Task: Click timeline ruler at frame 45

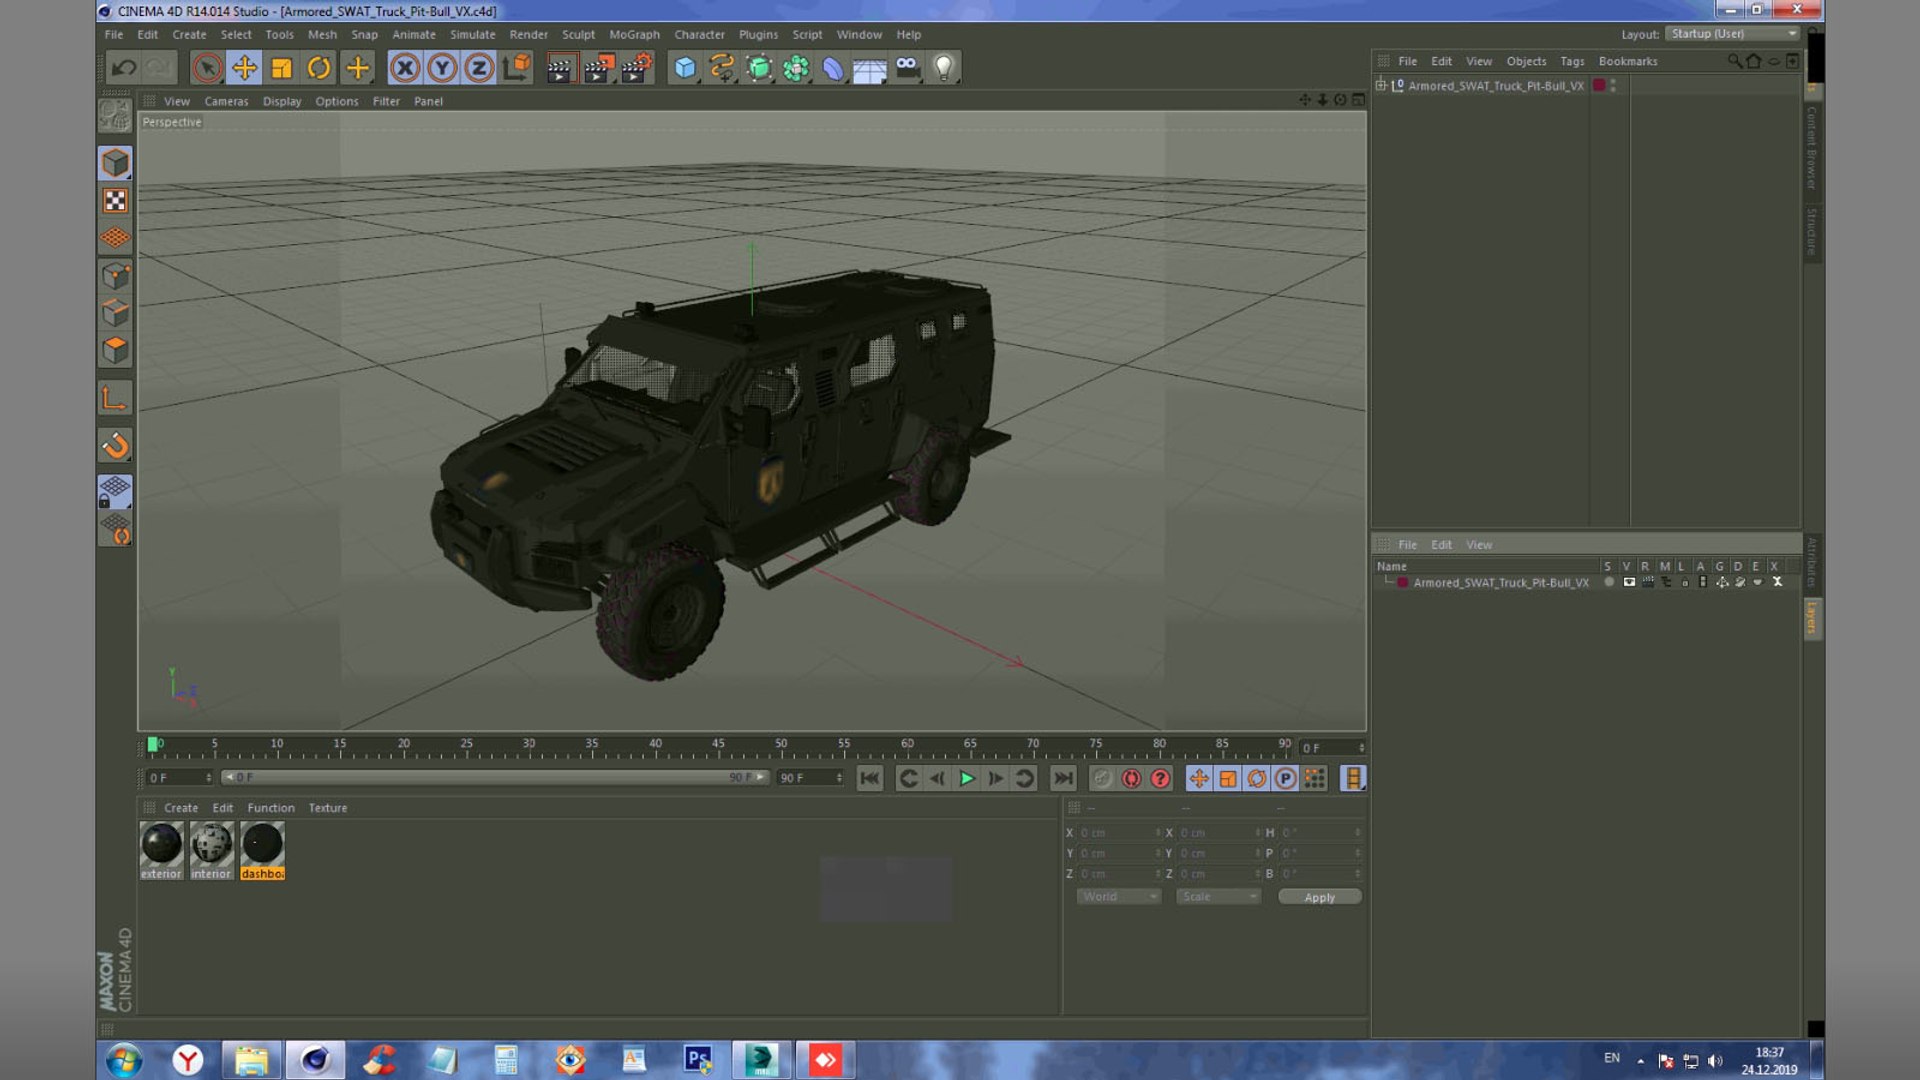Action: click(x=718, y=746)
